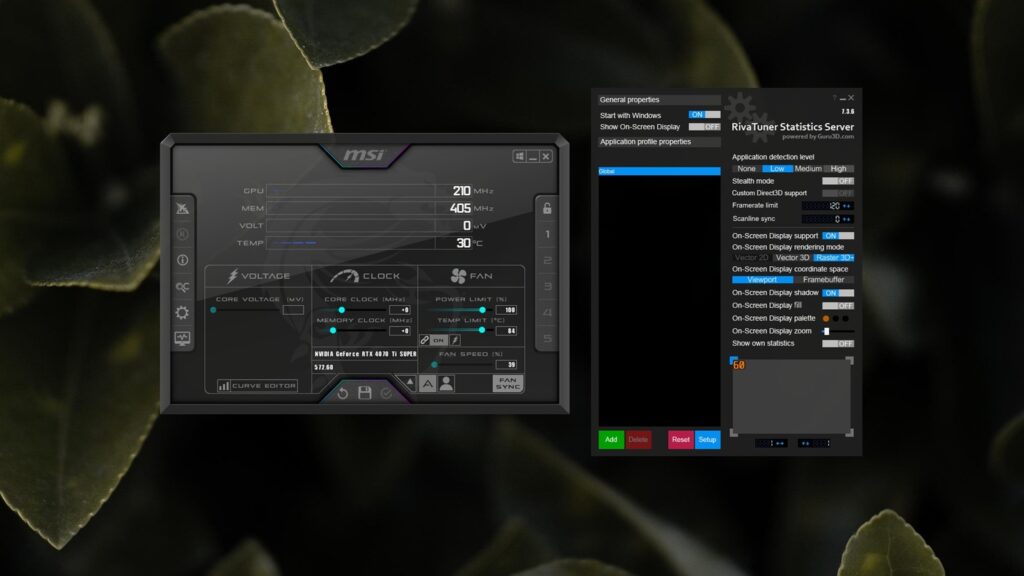Click the arrow icon near fan controls

[409, 382]
